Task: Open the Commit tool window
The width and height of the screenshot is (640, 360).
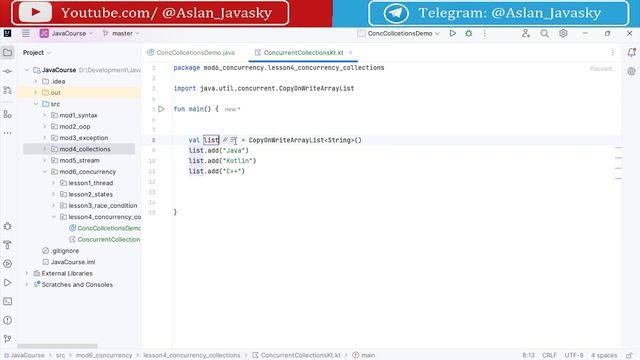Action: pyautogui.click(x=7, y=71)
